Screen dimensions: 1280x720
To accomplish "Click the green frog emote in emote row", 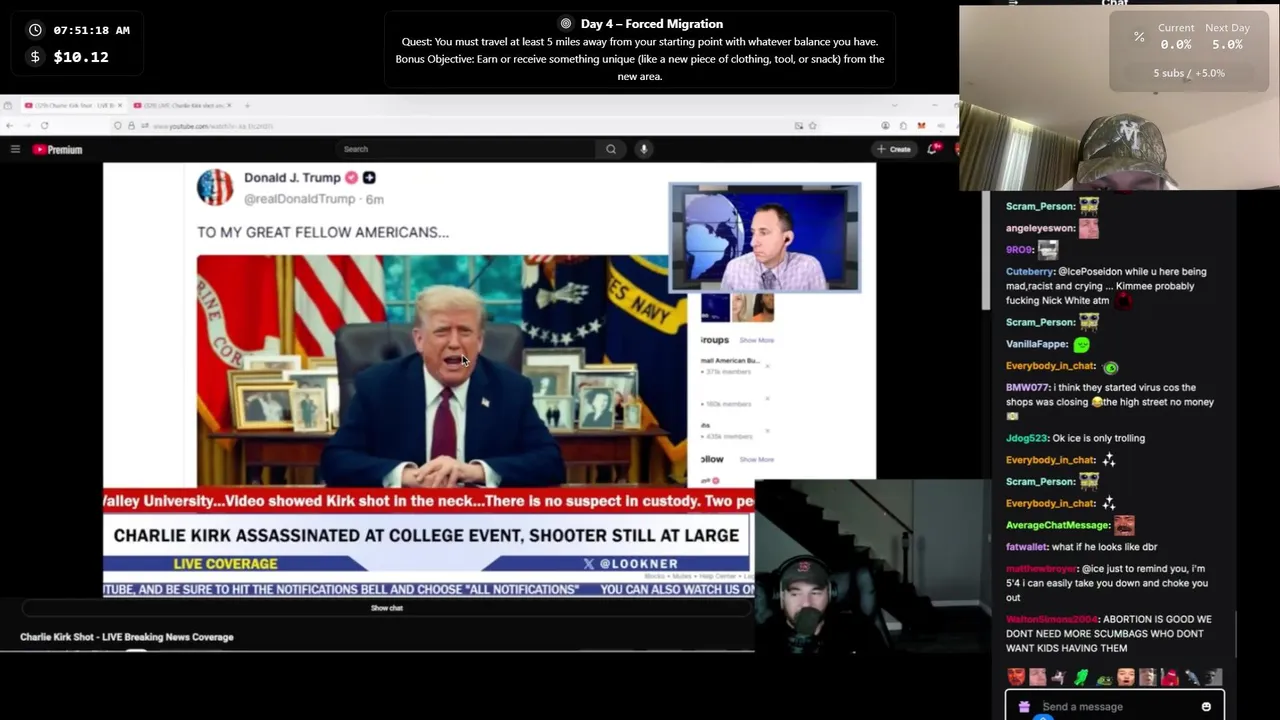I will click(x=1081, y=677).
